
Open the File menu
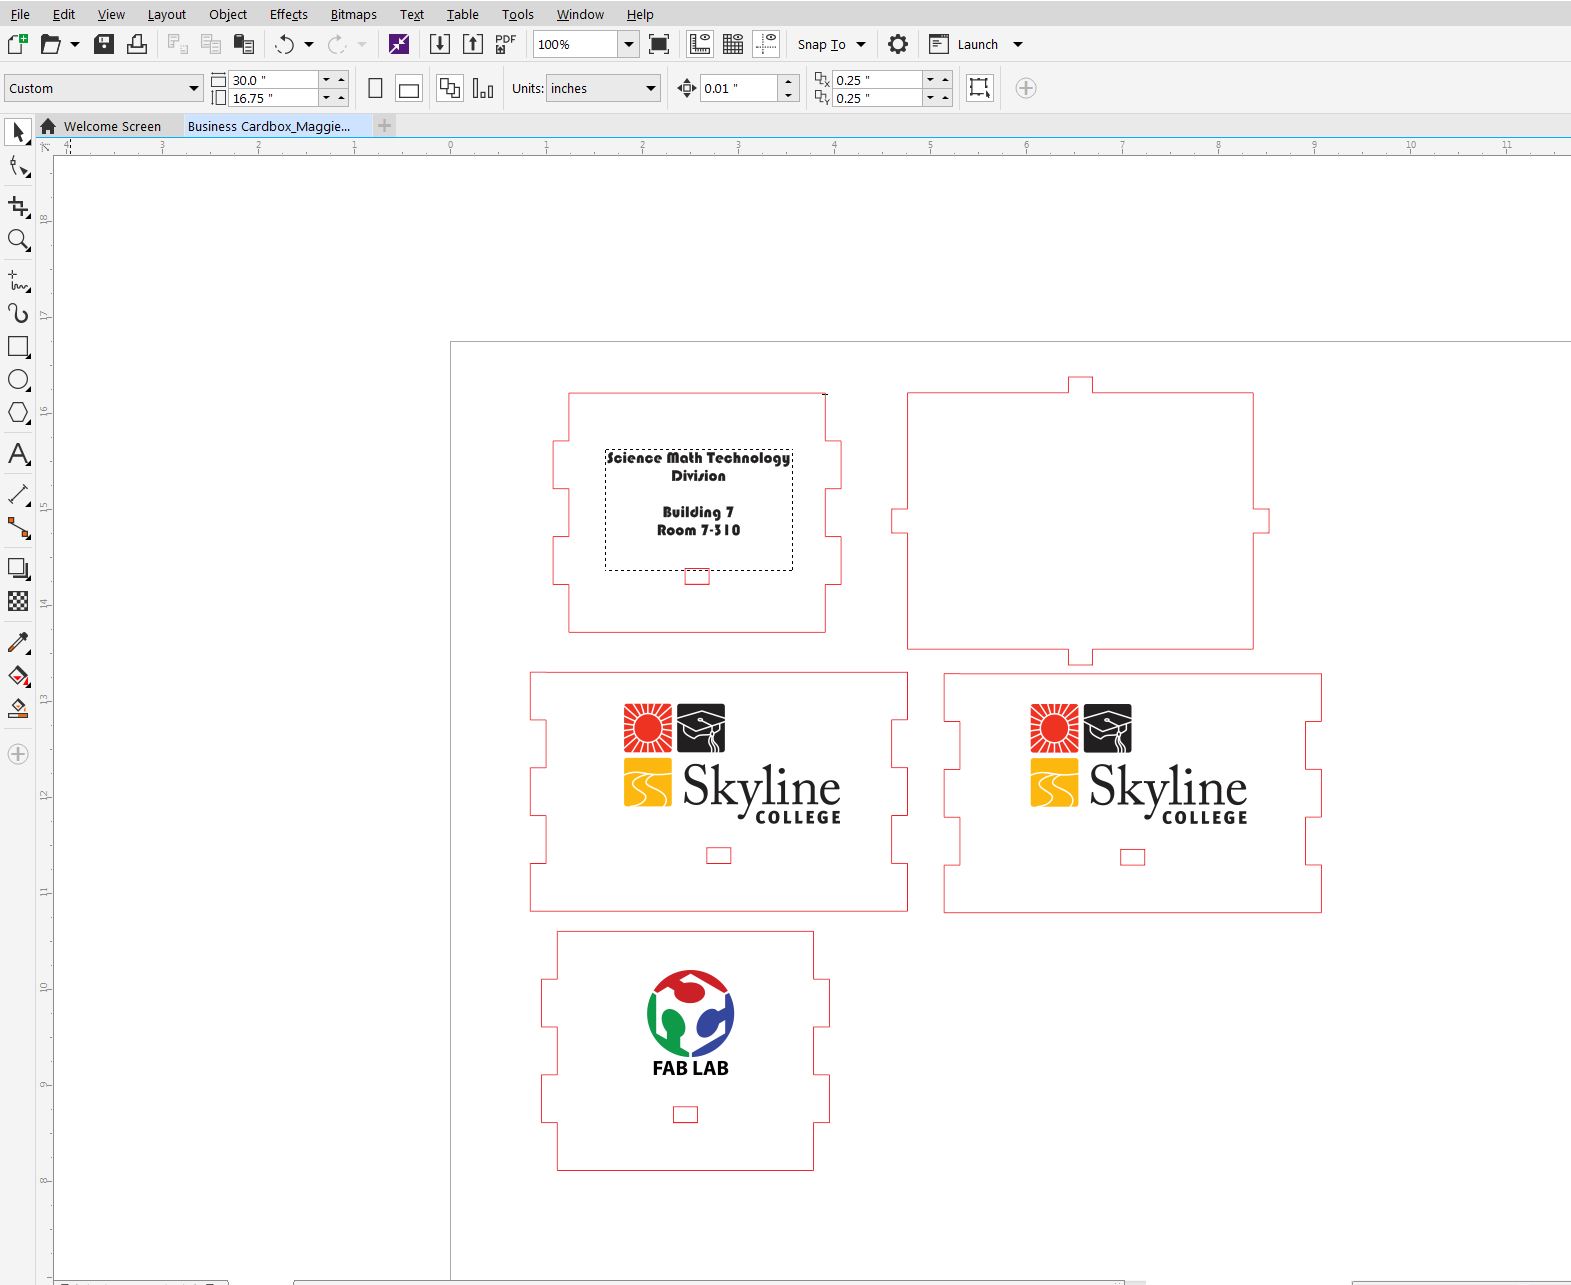point(20,14)
